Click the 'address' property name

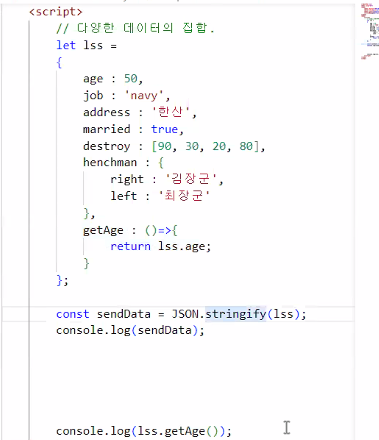(x=107, y=112)
